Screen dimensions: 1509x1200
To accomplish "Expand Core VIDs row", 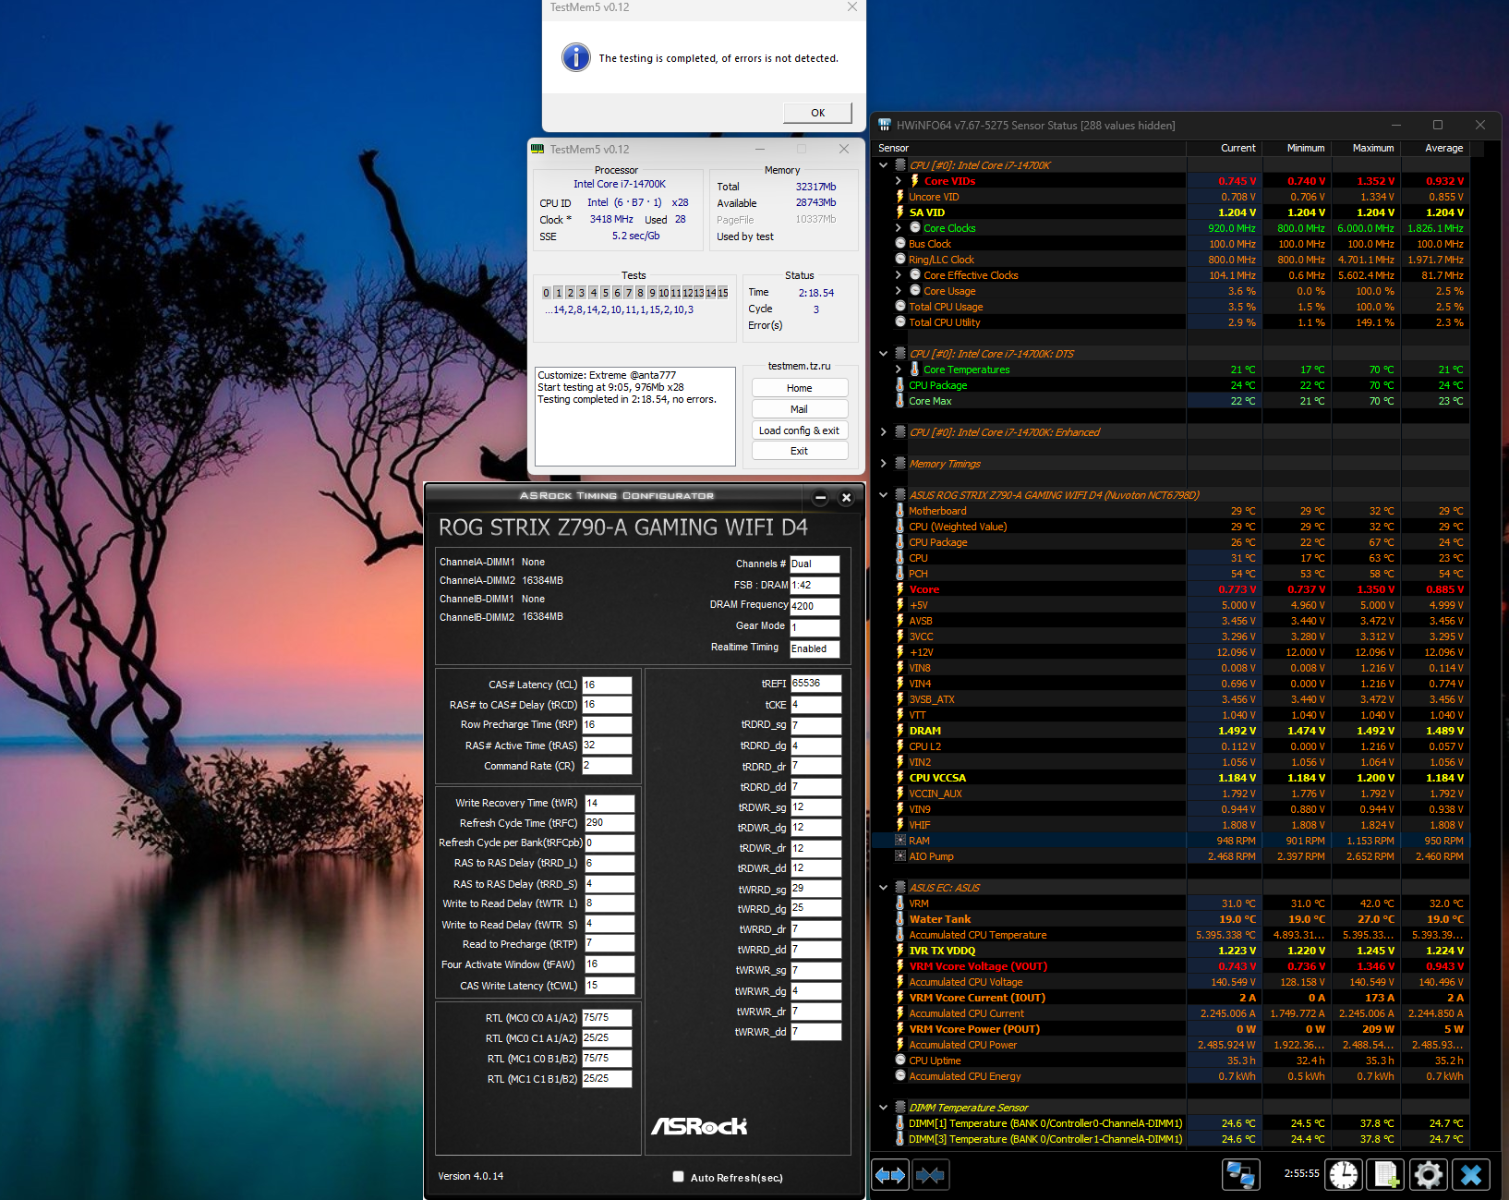I will point(898,181).
